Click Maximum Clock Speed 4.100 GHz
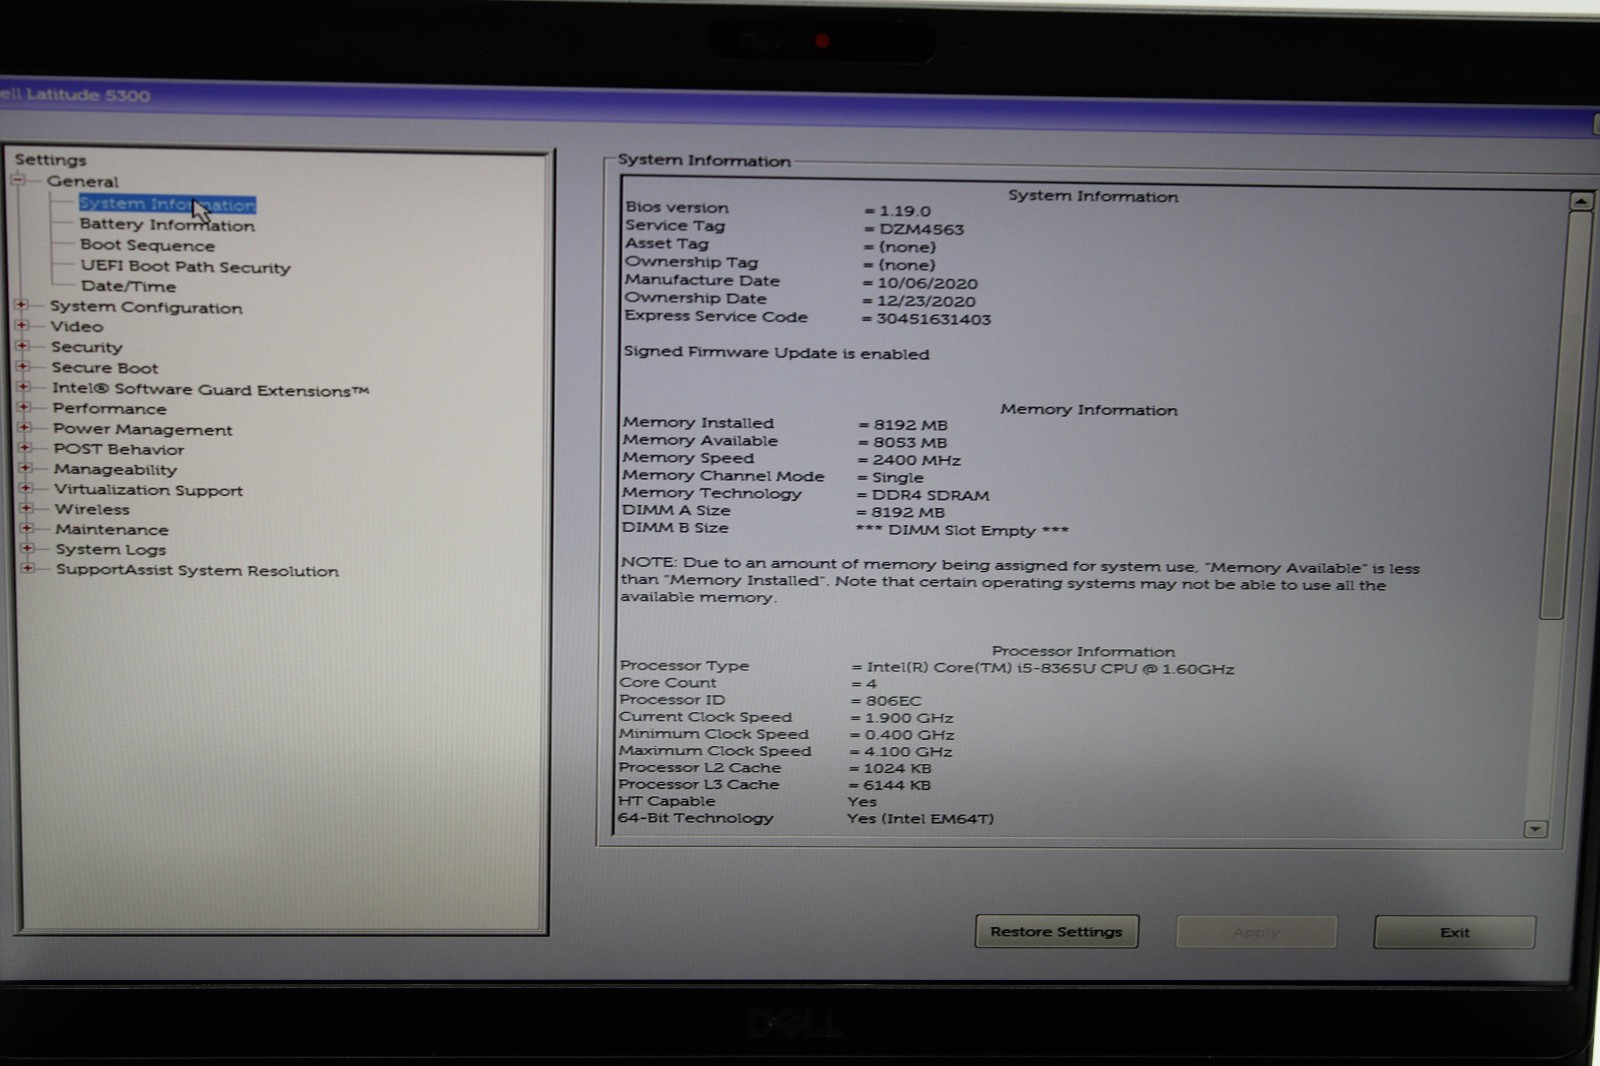This screenshot has width=1600, height=1066. 908,752
